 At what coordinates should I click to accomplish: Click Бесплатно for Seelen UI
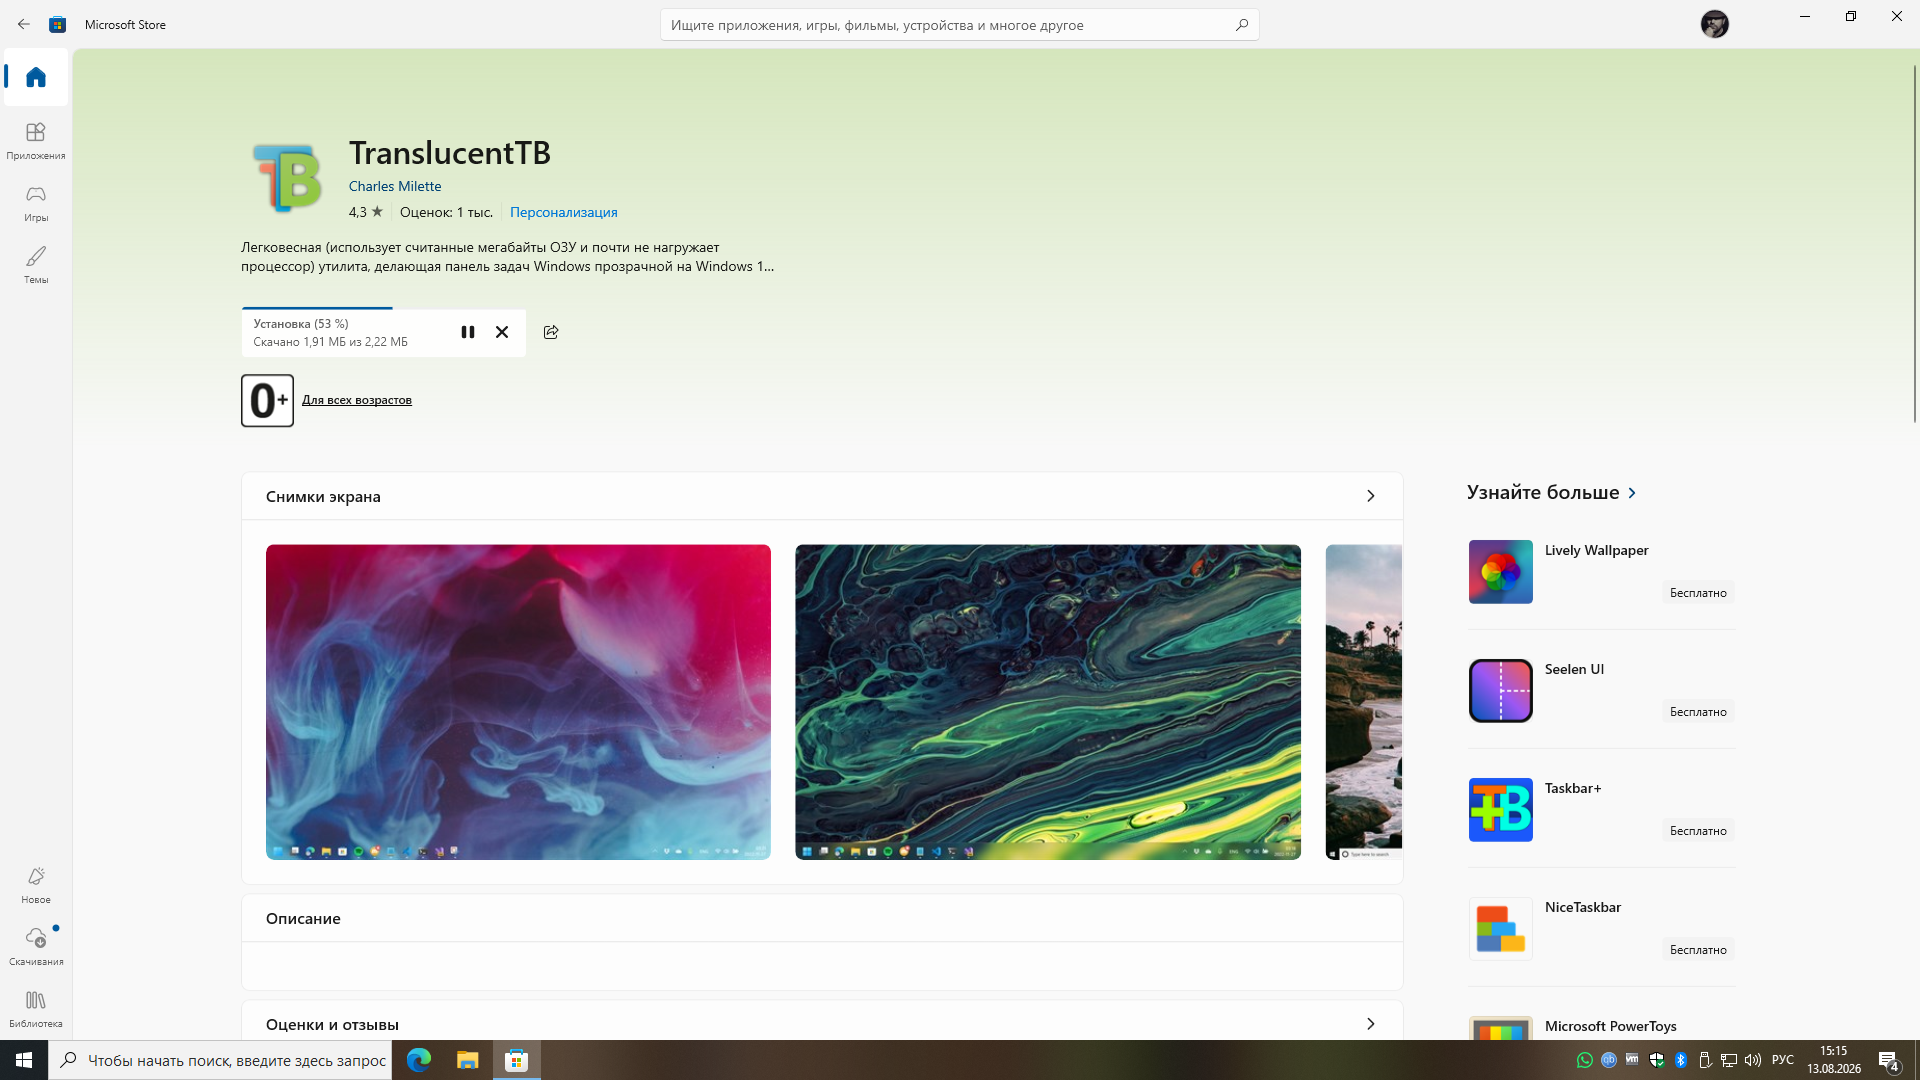tap(1698, 712)
